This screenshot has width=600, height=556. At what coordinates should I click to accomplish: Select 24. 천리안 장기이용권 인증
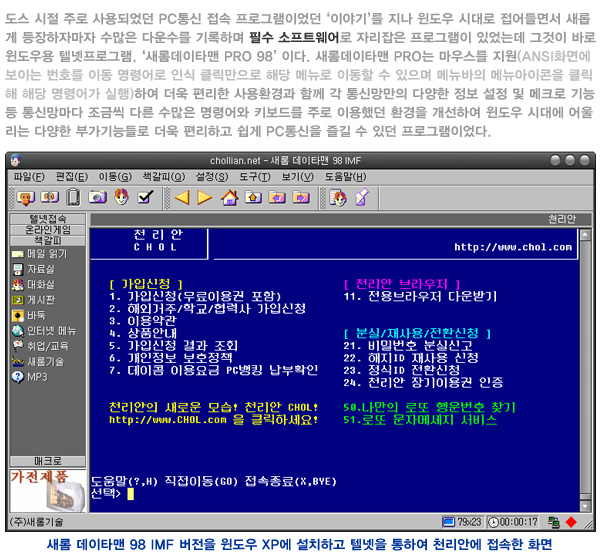click(423, 382)
